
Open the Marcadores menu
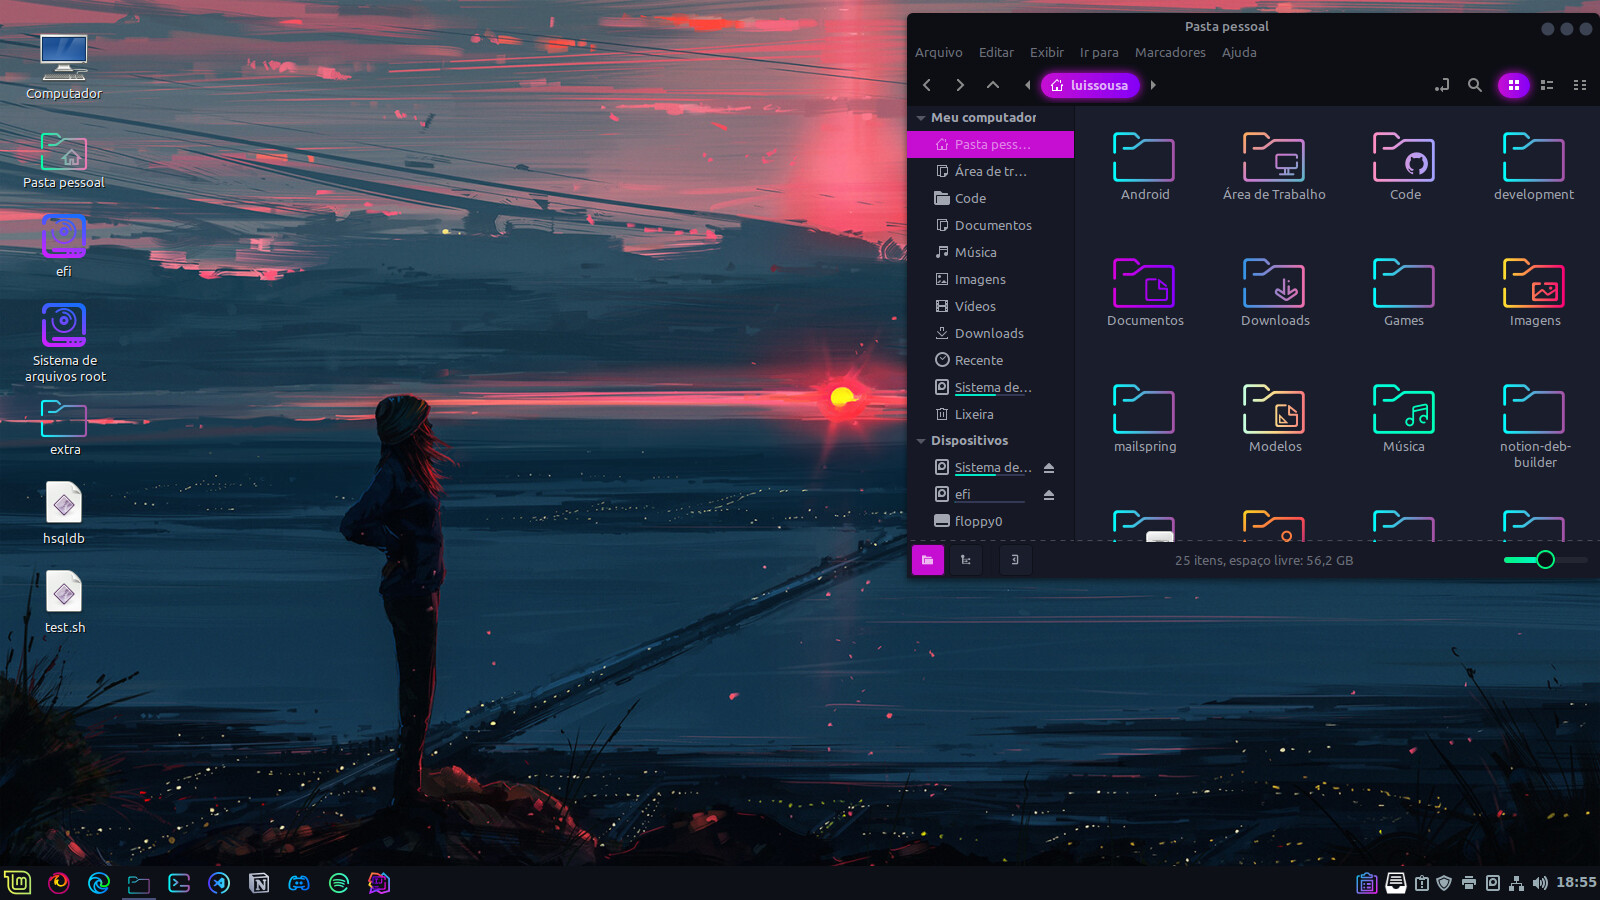coord(1169,53)
